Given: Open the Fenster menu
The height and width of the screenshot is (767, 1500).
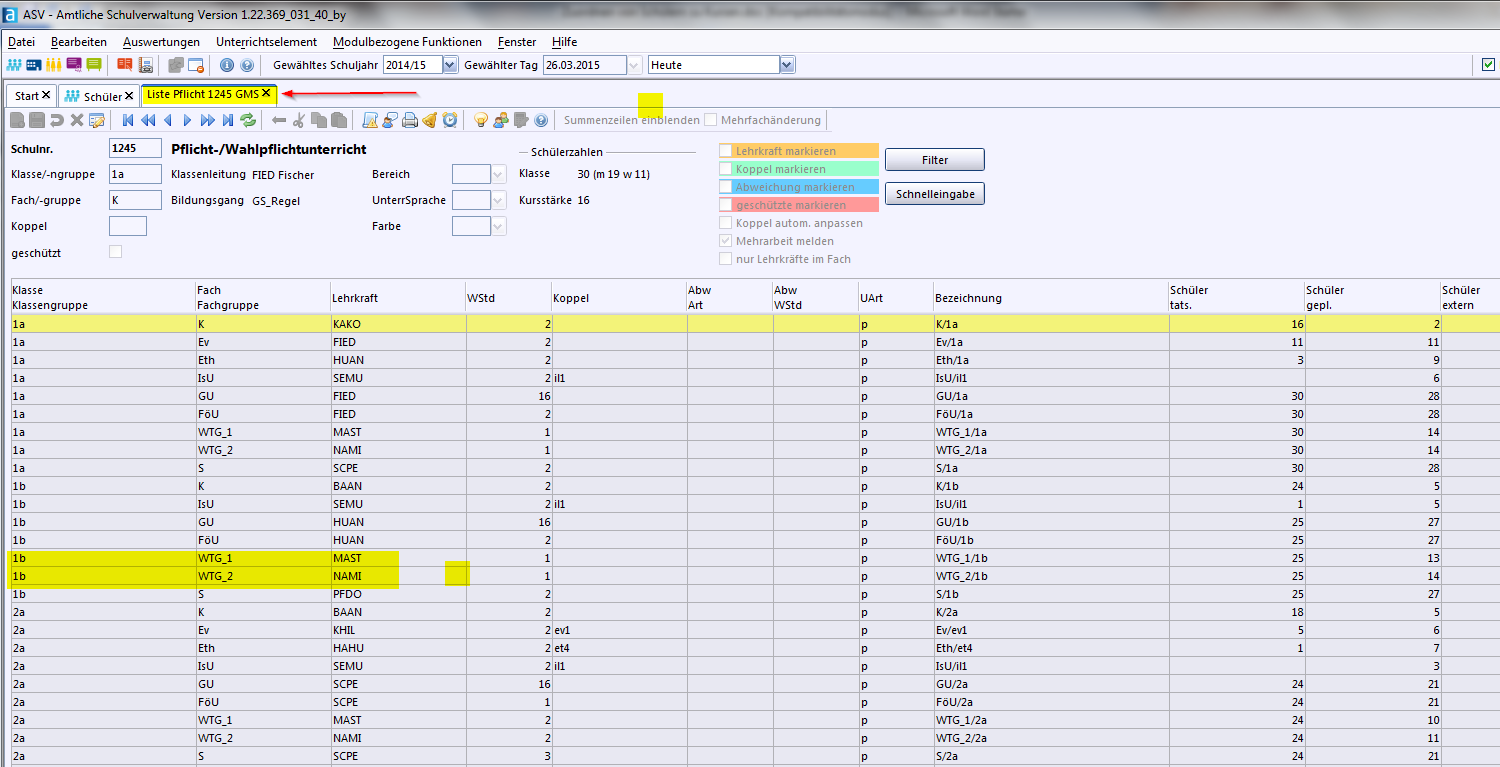Looking at the screenshot, I should click(517, 42).
